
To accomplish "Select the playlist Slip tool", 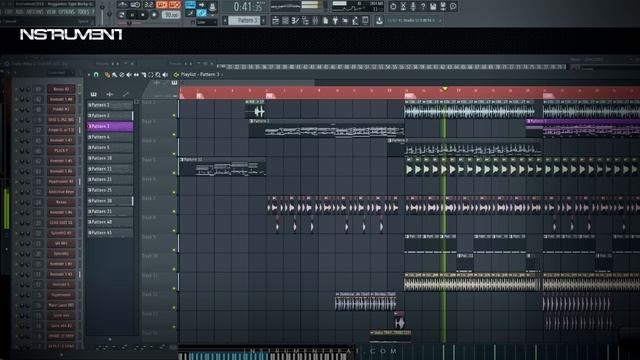I will [136, 75].
